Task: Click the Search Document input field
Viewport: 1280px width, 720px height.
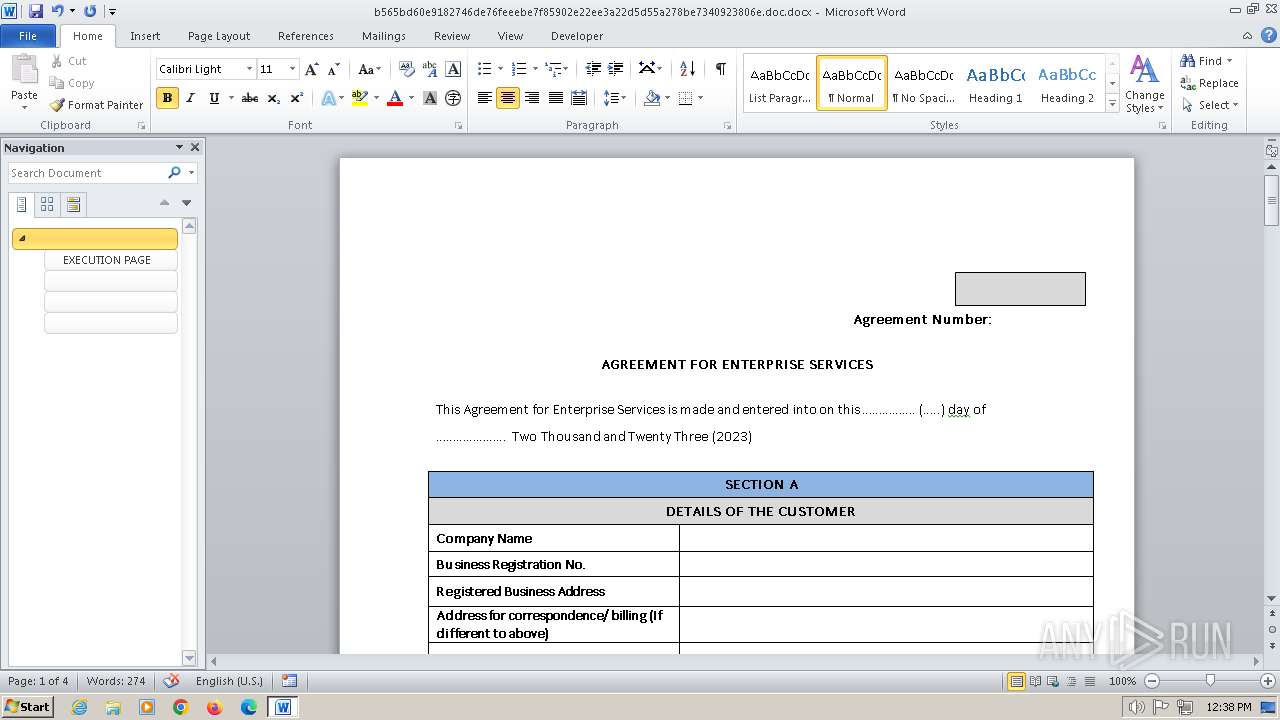Action: pyautogui.click(x=87, y=173)
